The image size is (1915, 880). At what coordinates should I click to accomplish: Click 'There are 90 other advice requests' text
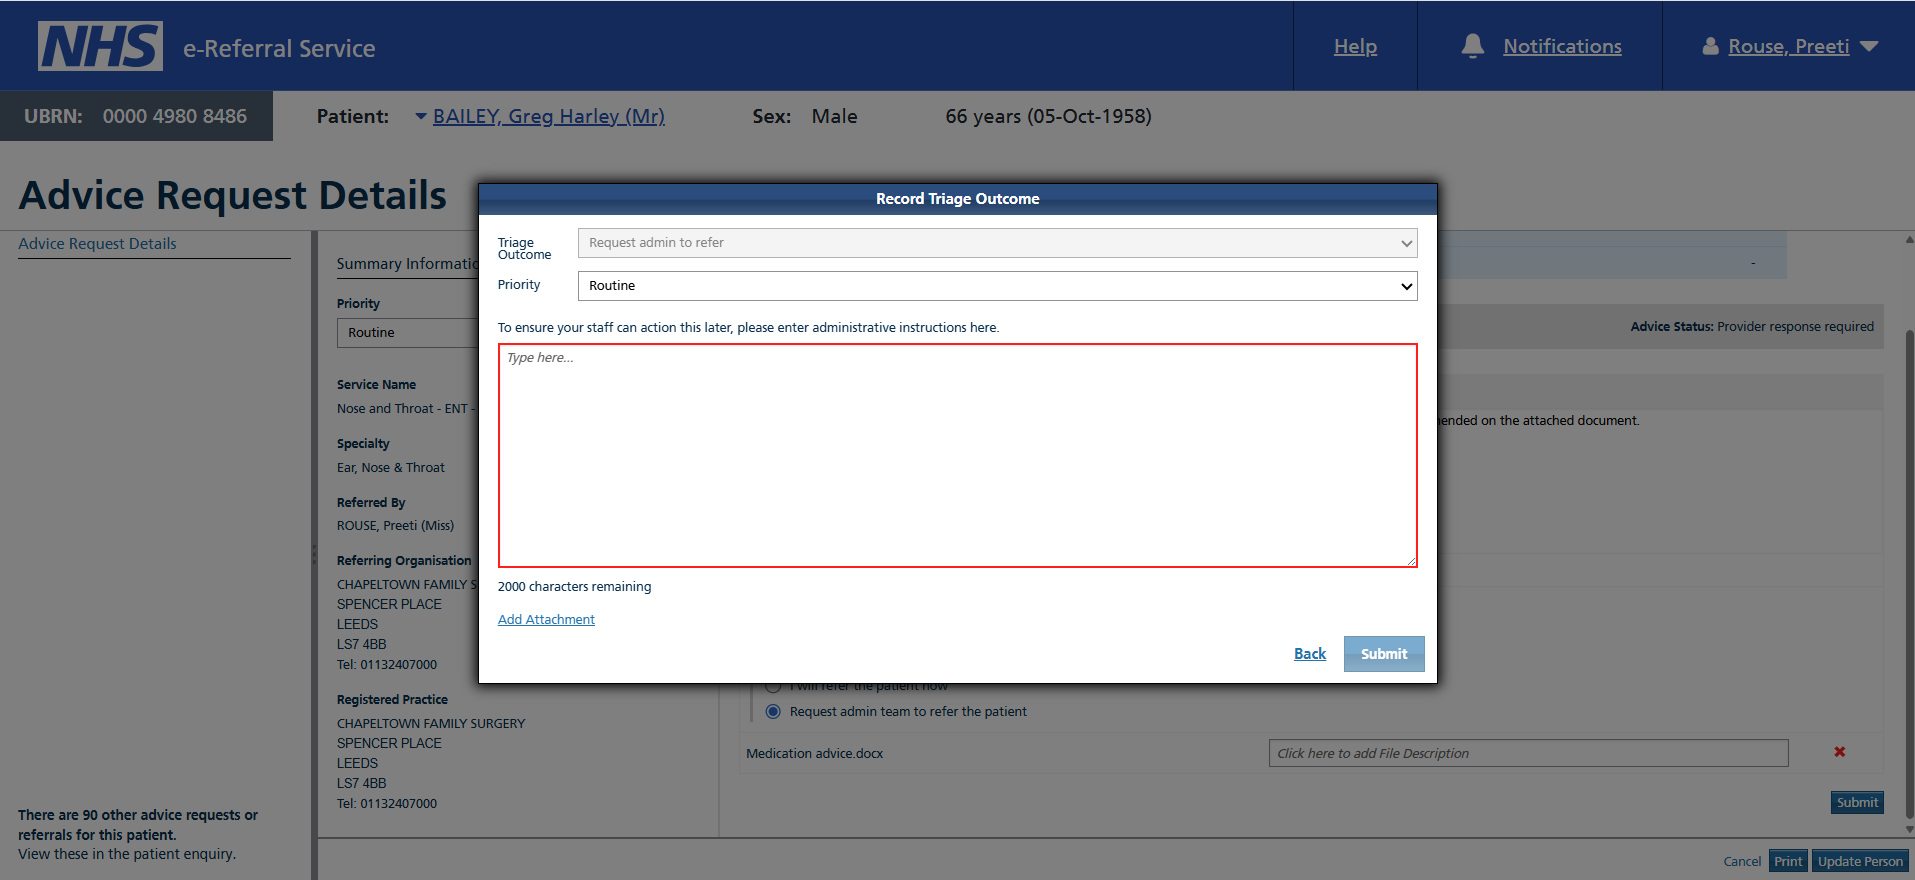click(x=137, y=825)
